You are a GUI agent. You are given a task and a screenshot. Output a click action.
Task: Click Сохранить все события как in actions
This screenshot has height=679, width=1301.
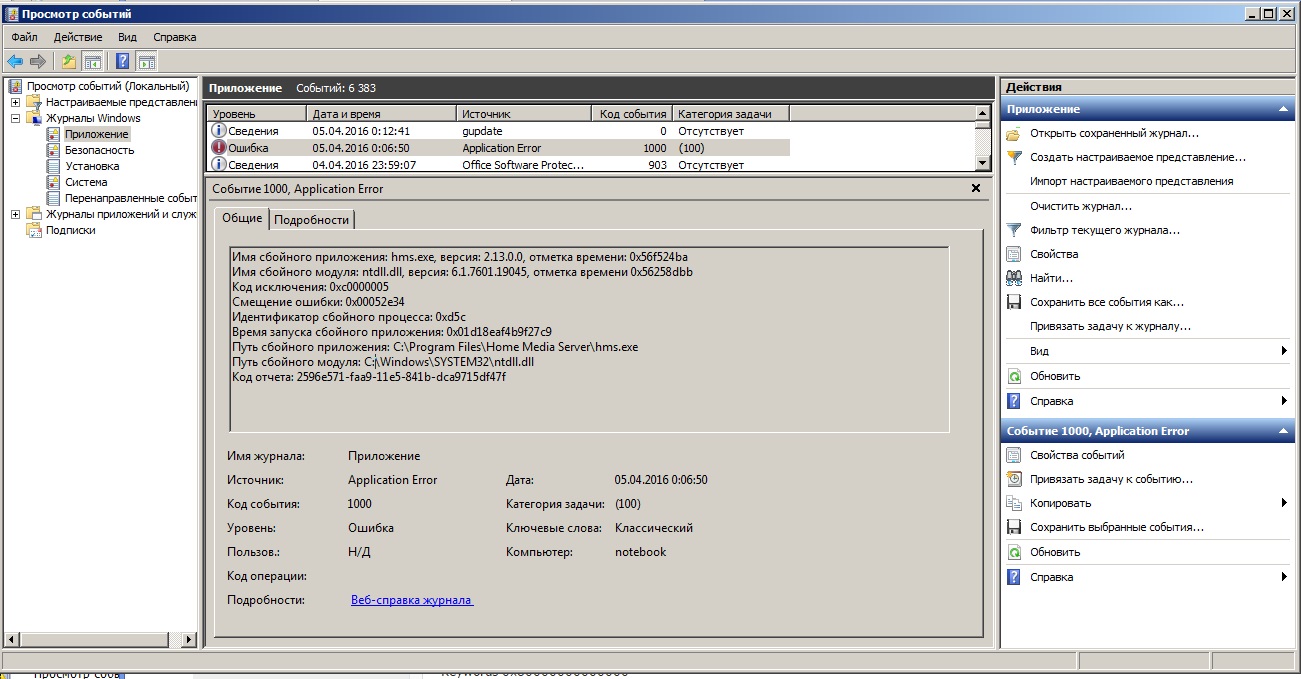click(x=1106, y=302)
